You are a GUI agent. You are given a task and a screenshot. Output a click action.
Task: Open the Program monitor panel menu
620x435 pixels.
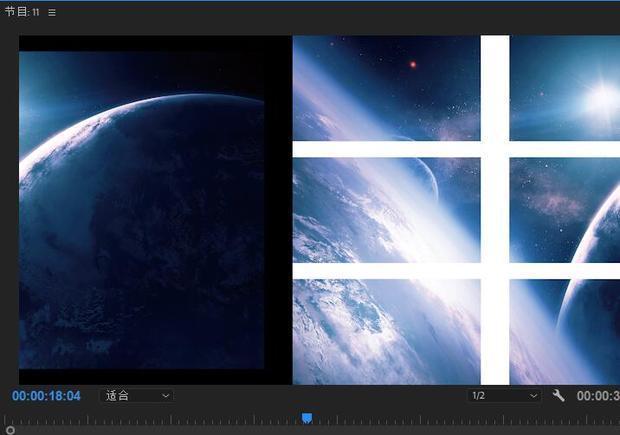(x=52, y=13)
